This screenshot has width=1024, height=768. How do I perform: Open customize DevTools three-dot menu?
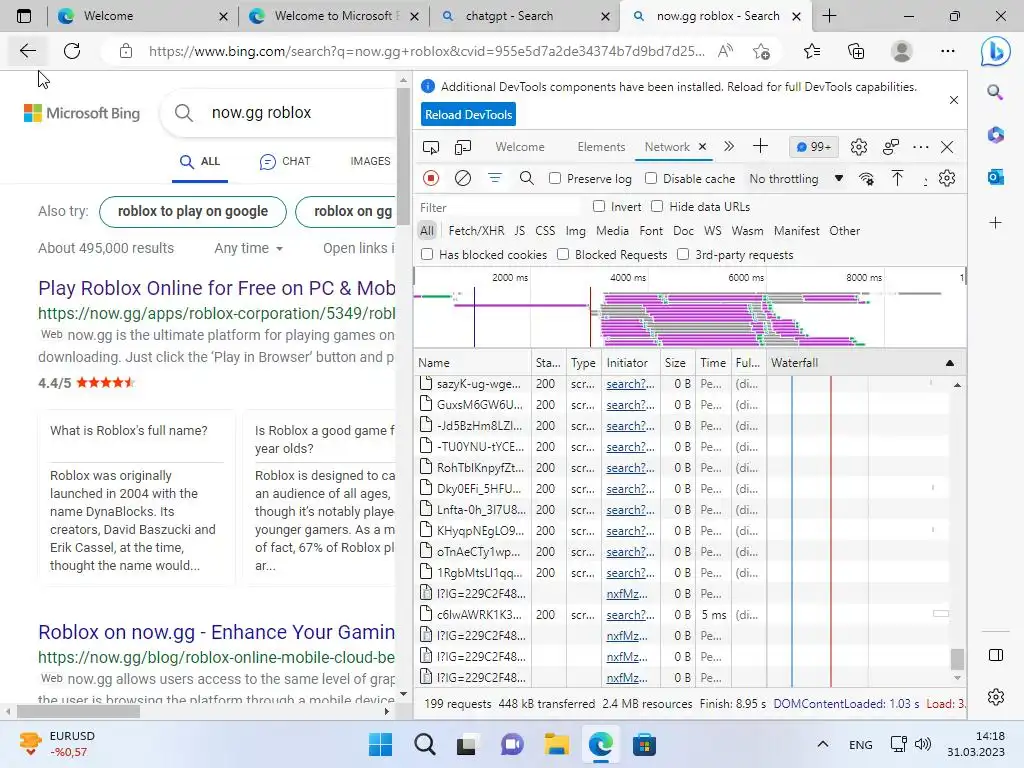pos(921,147)
